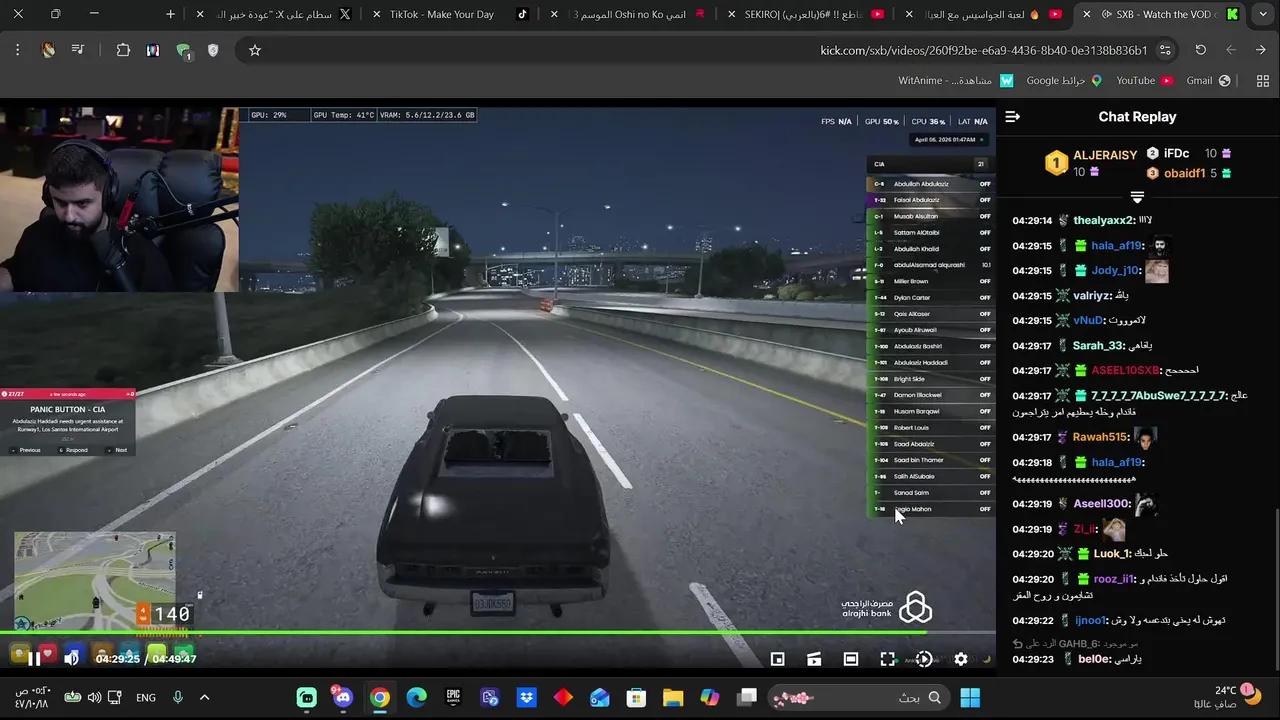
Task: Open the playback speed control
Action: [924, 659]
